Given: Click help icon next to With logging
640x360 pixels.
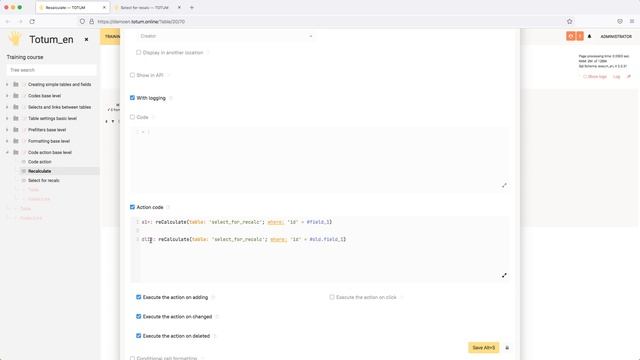Looking at the screenshot, I should pos(171,98).
